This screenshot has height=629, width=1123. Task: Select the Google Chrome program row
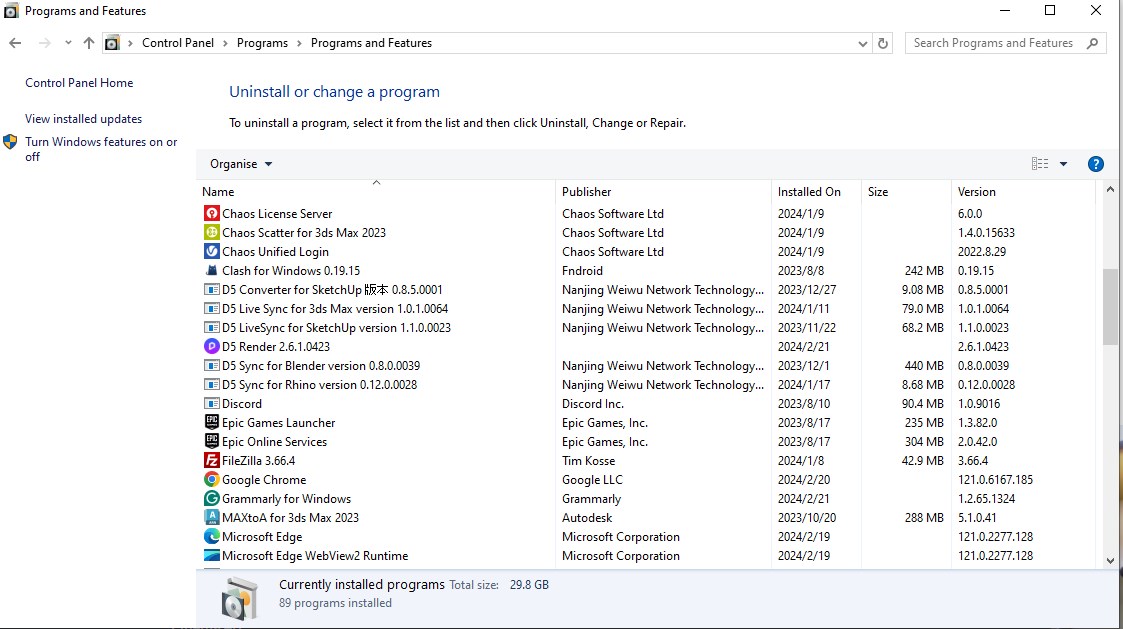point(647,479)
